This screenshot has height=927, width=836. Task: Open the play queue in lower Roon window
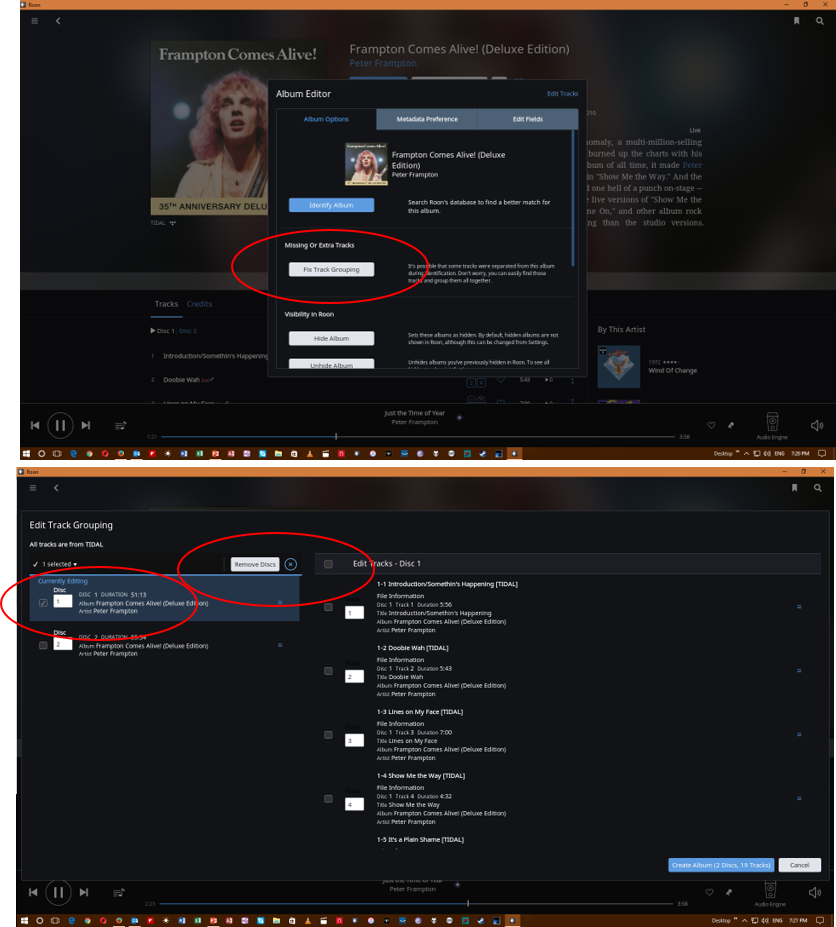(119, 893)
